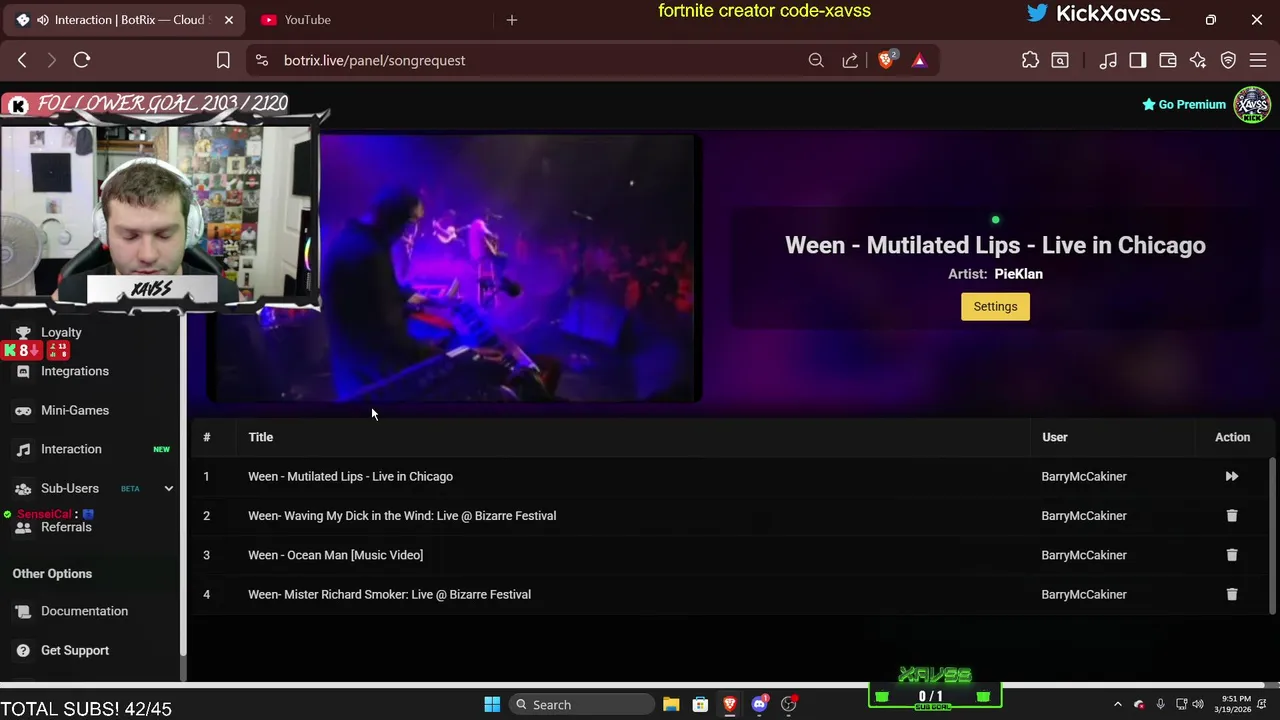
Task: Open Discord from the taskbar
Action: (x=760, y=705)
